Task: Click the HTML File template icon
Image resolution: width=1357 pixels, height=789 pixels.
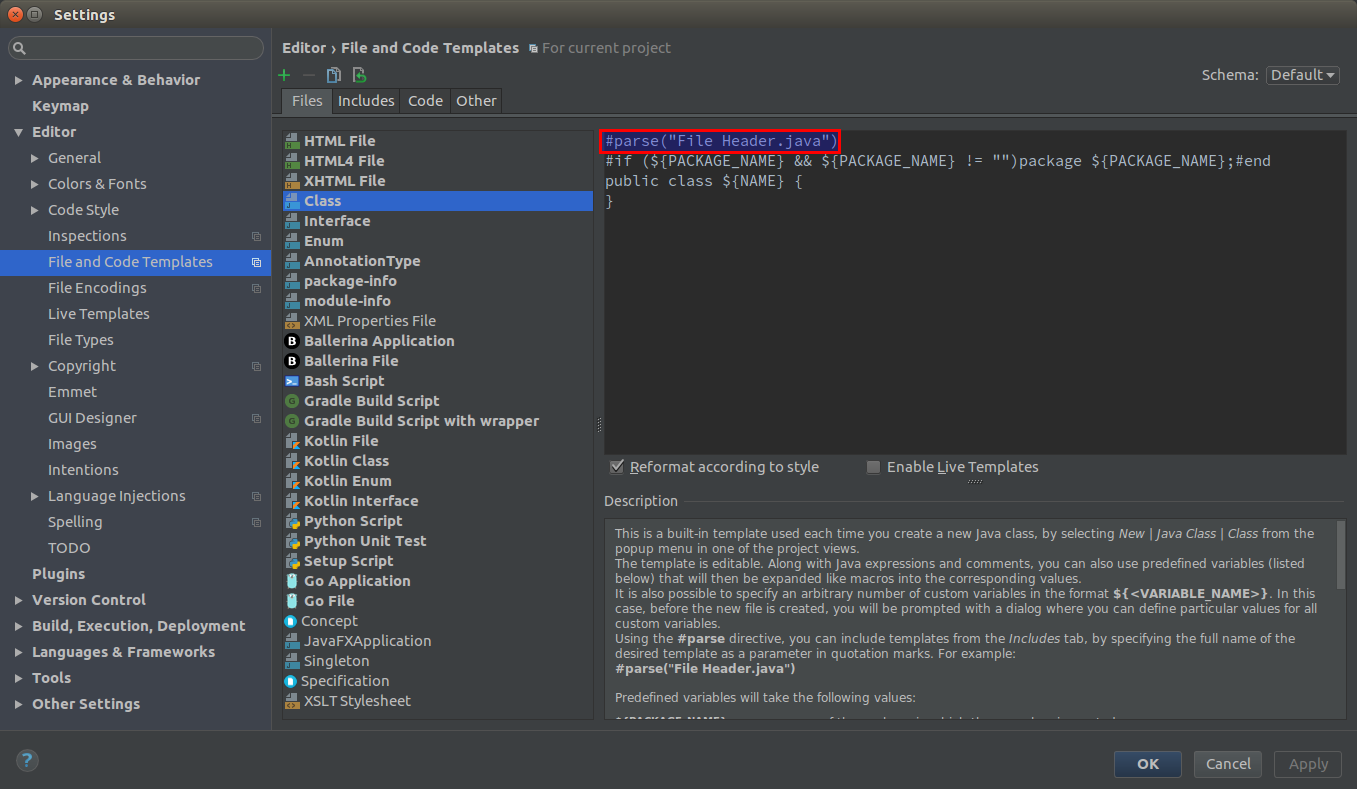Action: coord(292,141)
